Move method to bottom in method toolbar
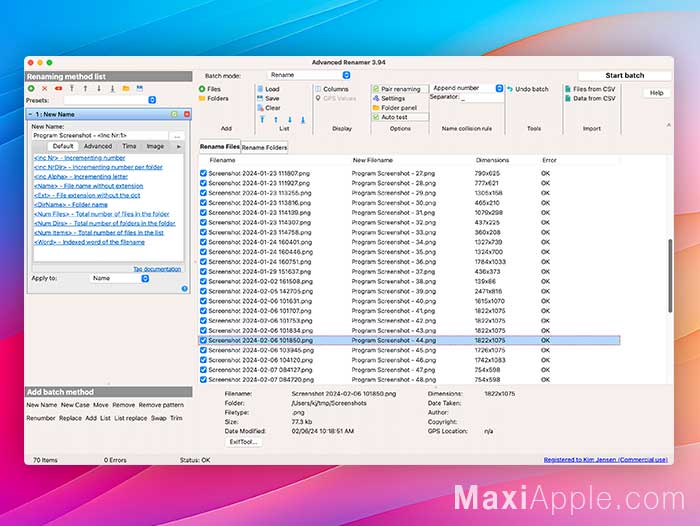 pyautogui.click(x=112, y=88)
